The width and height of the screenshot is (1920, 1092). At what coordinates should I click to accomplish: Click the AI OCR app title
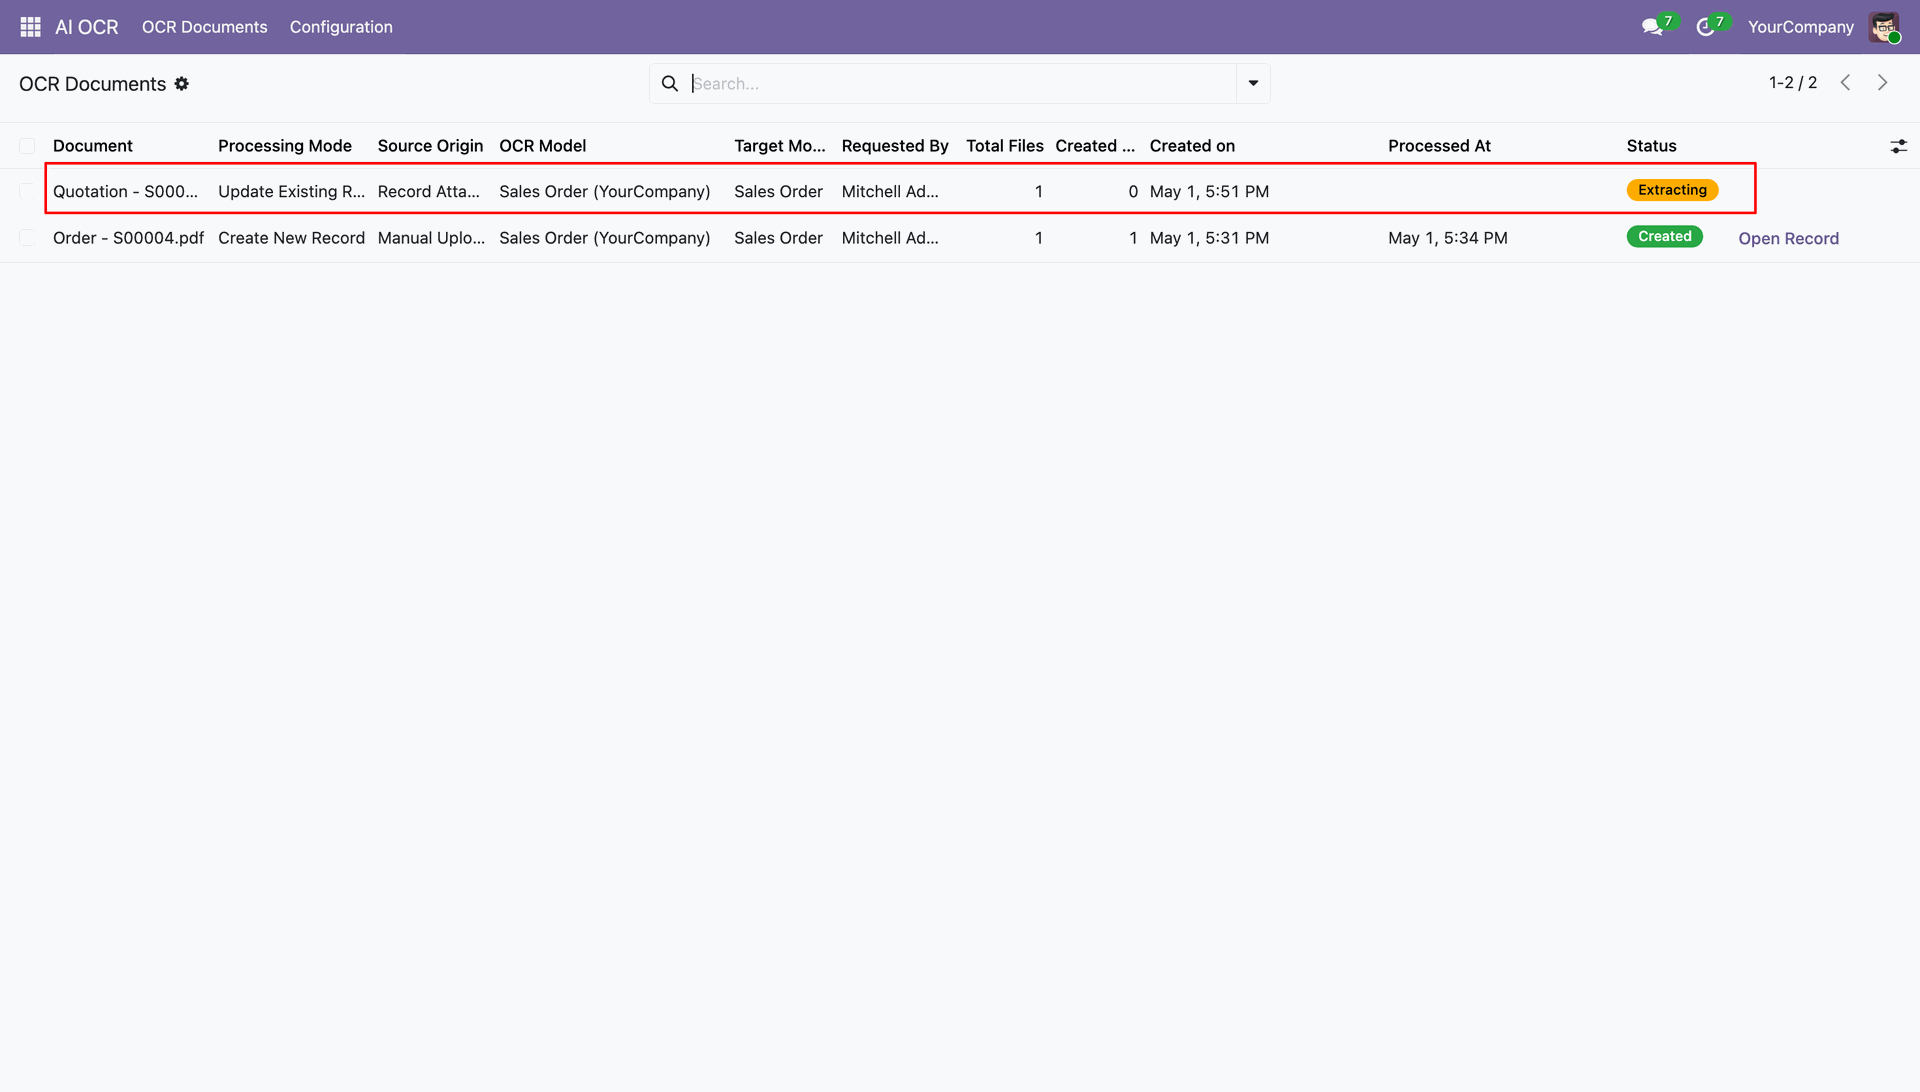click(87, 27)
